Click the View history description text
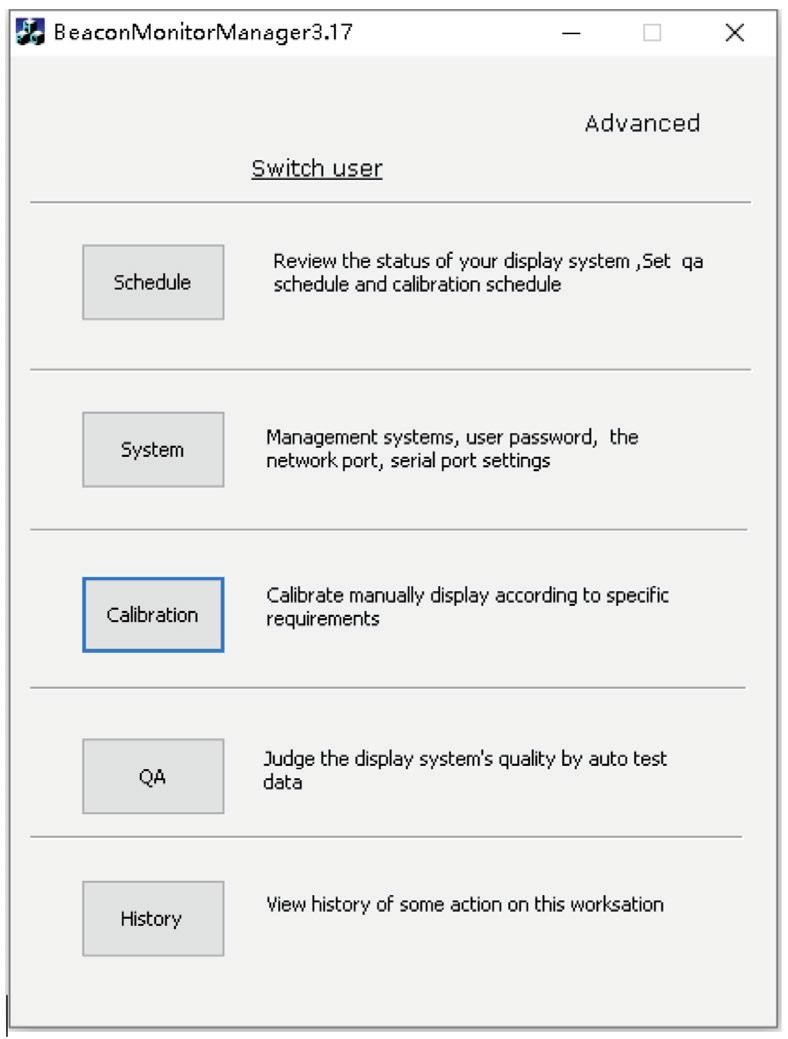Viewport: 788px width, 1039px height. (465, 904)
